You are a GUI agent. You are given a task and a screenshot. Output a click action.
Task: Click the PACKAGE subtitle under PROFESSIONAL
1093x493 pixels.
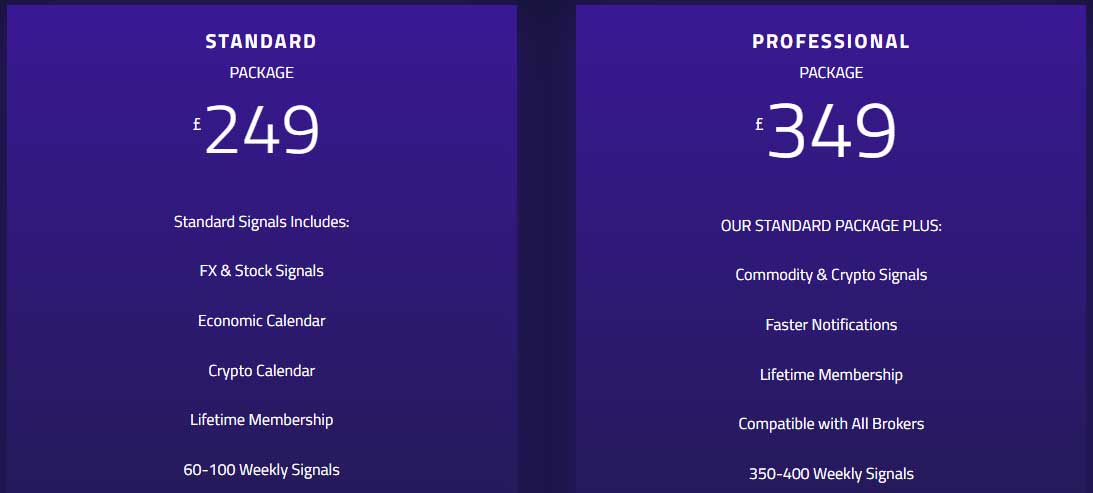pos(831,72)
